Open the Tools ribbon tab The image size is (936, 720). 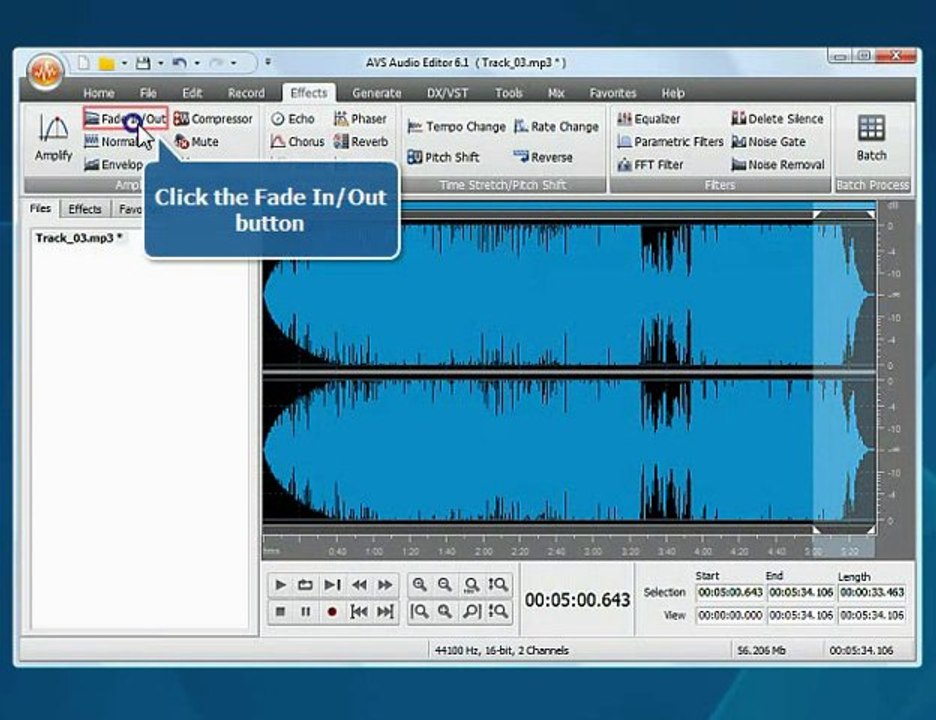tap(509, 93)
